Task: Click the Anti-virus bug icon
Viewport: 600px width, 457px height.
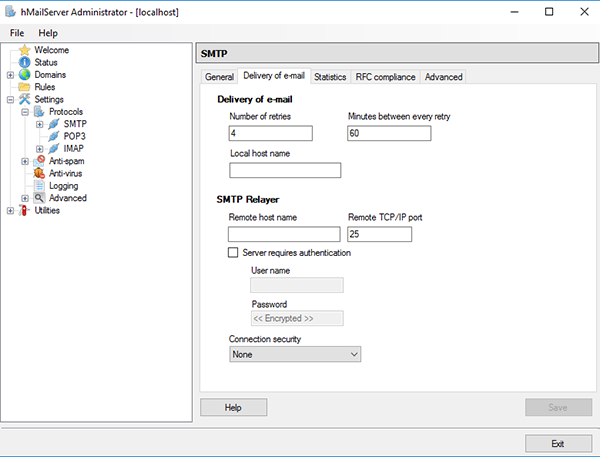Action: pyautogui.click(x=39, y=173)
